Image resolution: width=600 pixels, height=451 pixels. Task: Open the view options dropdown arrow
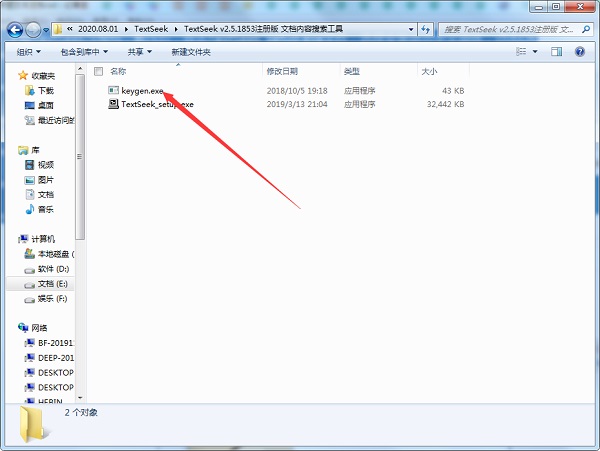[x=535, y=52]
